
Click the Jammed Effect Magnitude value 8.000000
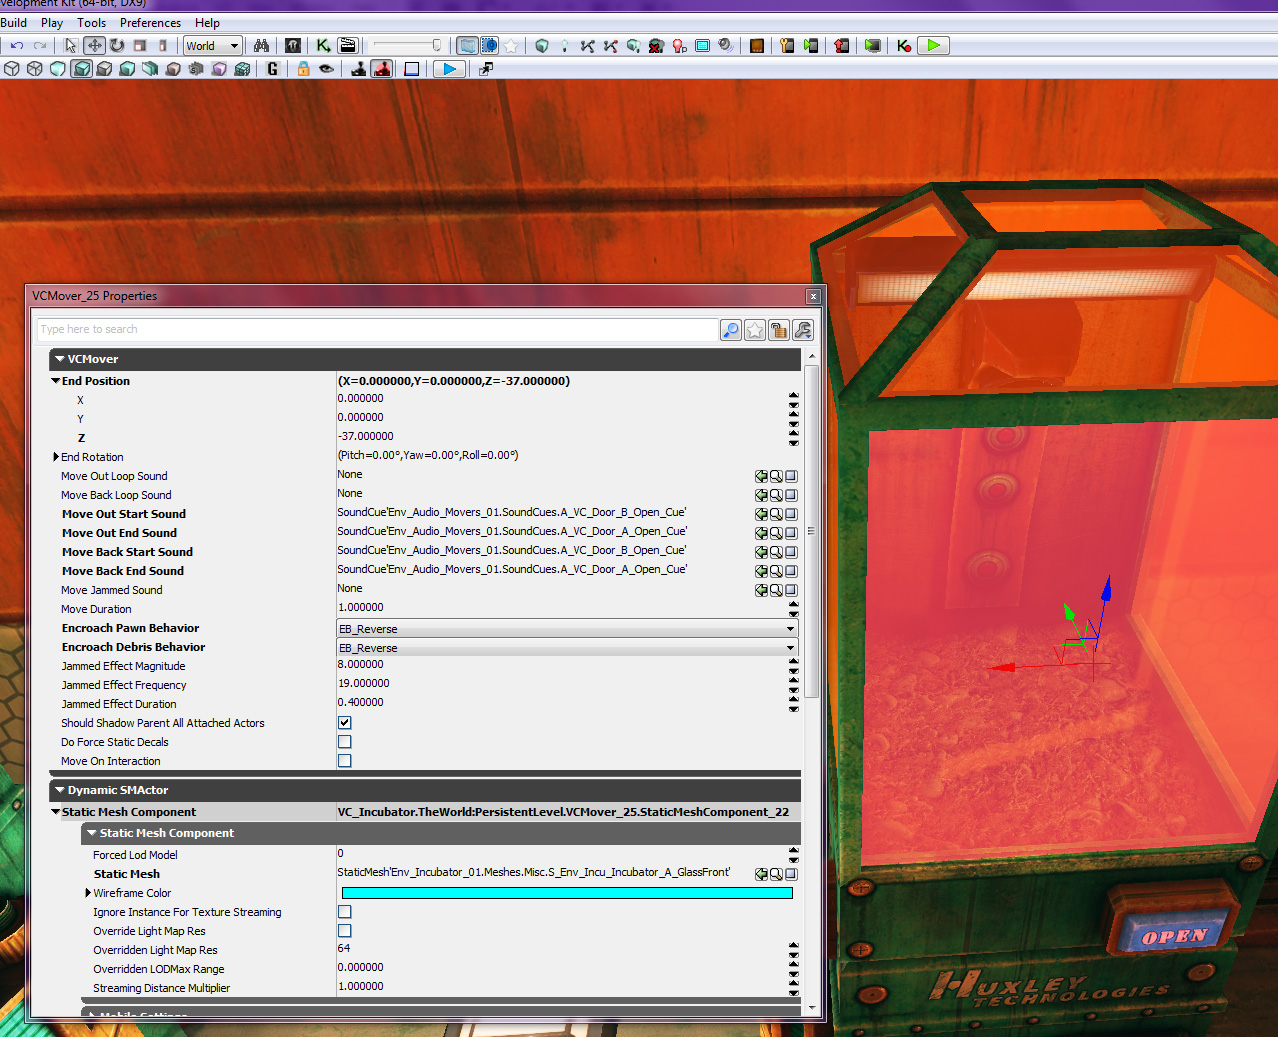click(x=361, y=664)
